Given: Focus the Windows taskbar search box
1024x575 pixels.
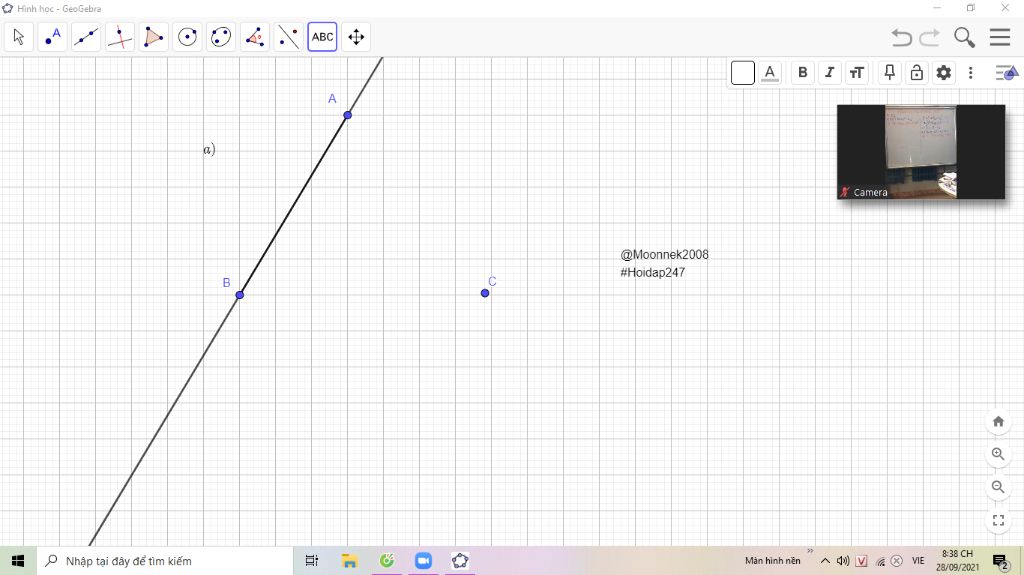Looking at the screenshot, I should tap(165, 561).
